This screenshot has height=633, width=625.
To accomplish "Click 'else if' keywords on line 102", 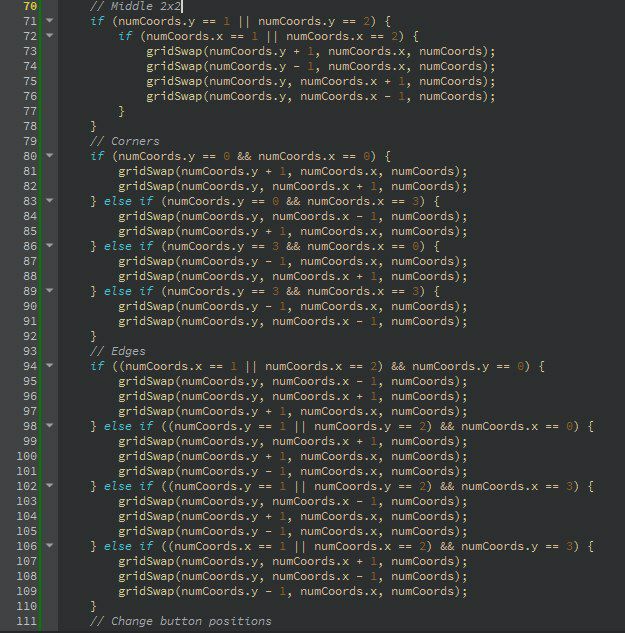I will pyautogui.click(x=128, y=486).
